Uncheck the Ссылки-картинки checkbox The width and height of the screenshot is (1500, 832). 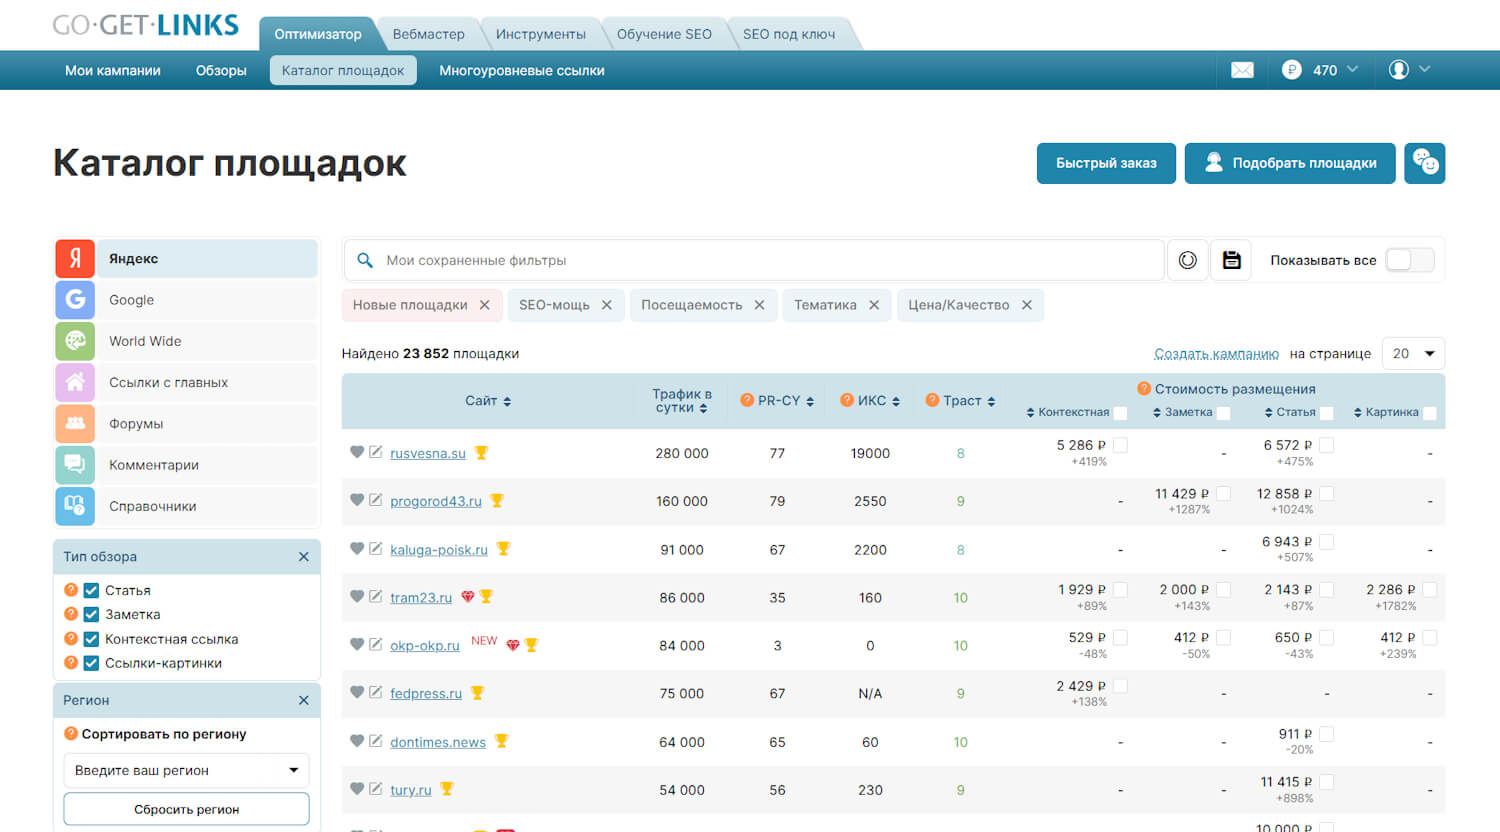[91, 663]
